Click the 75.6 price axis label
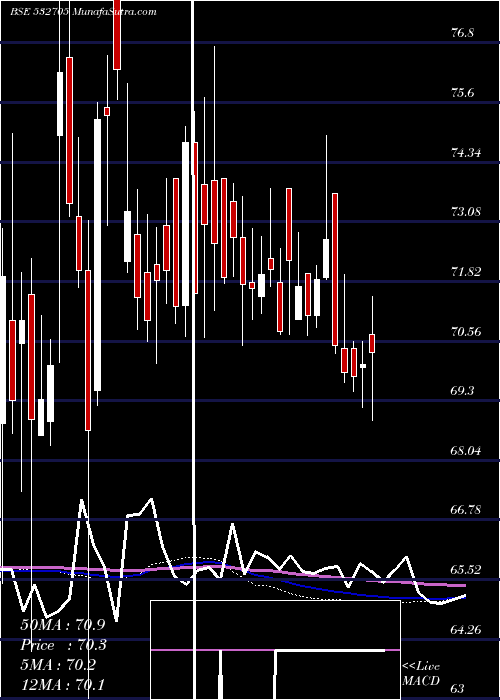The image size is (500, 700). pyautogui.click(x=462, y=93)
